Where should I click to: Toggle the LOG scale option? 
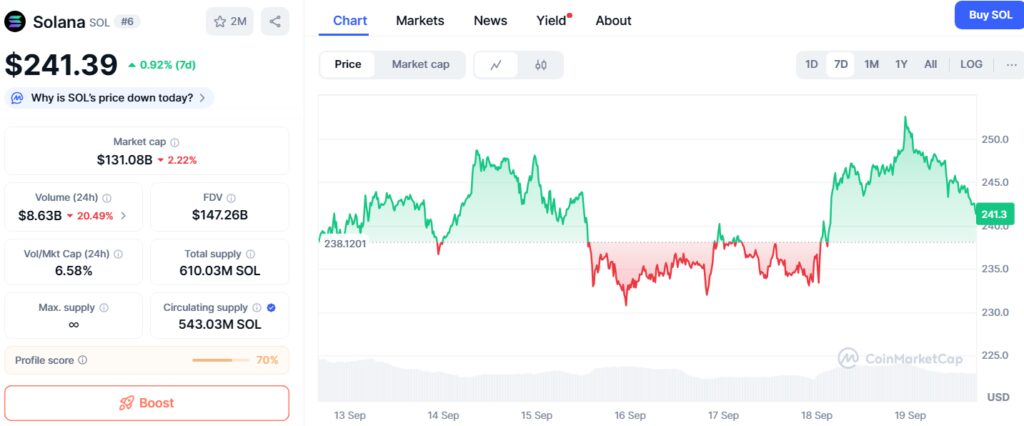tap(971, 64)
